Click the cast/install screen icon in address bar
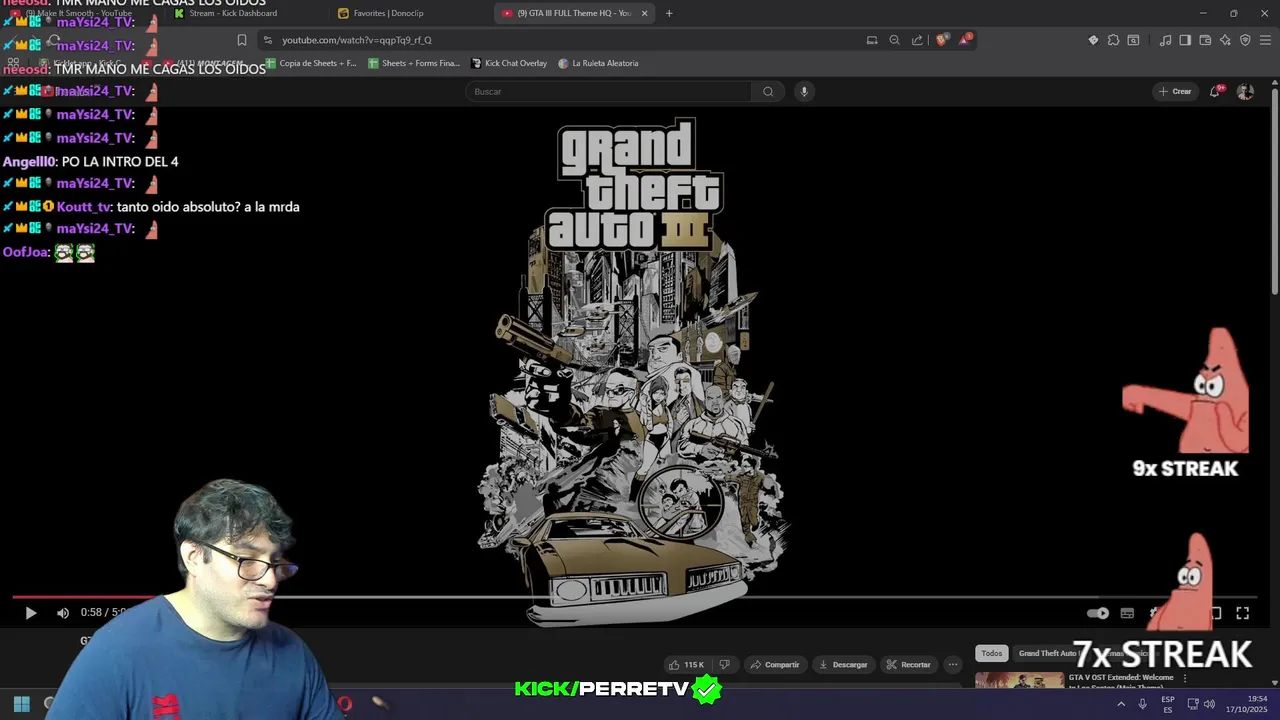The width and height of the screenshot is (1280, 720). coord(872,40)
